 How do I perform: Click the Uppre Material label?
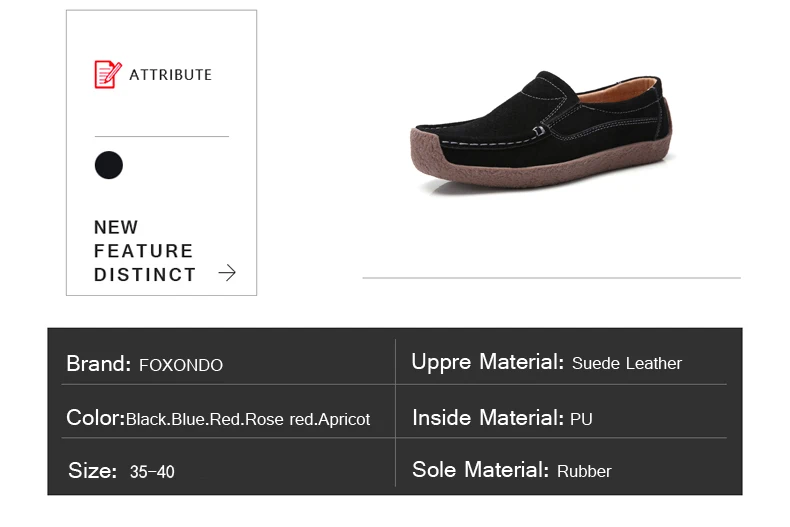[488, 362]
